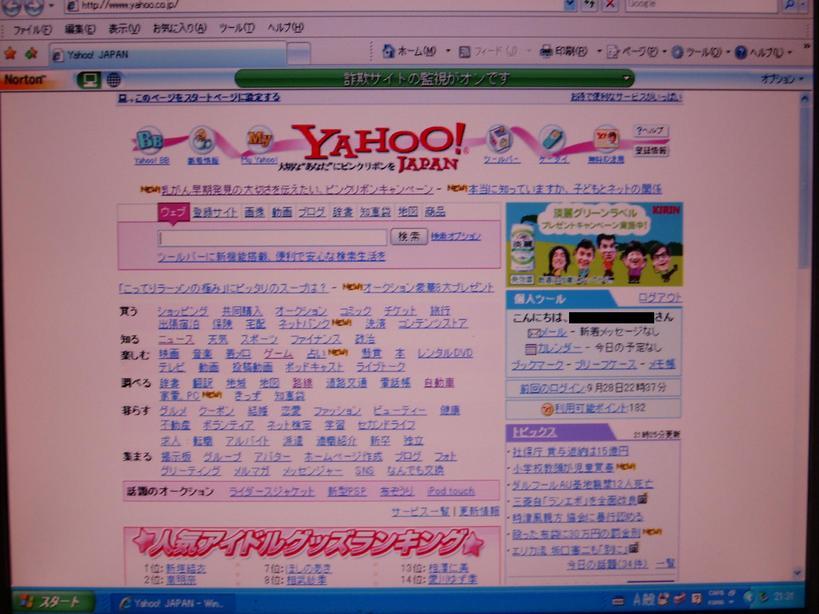Open the Favorites Center star icon
The width and height of the screenshot is (819, 614).
click(x=10, y=53)
